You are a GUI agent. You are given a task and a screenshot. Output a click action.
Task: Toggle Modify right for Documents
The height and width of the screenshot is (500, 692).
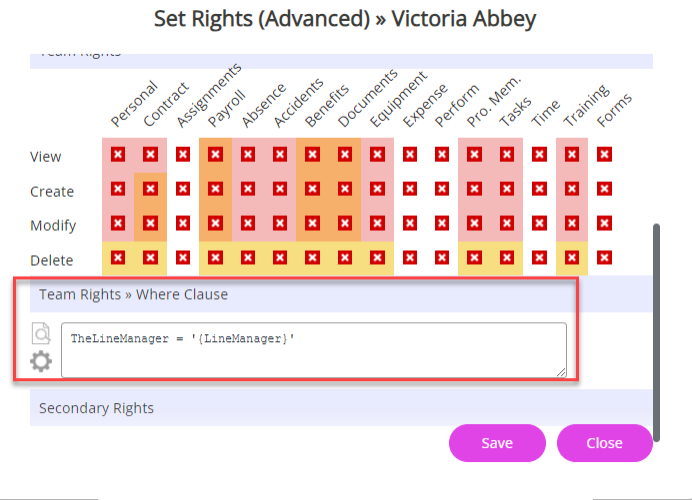(345, 224)
